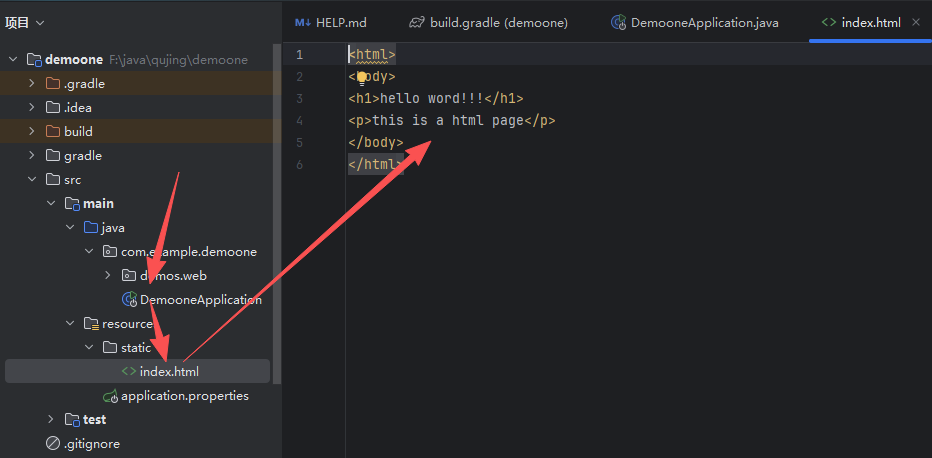Close the index.html editor tab
Image resolution: width=932 pixels, height=458 pixels.
915,23
